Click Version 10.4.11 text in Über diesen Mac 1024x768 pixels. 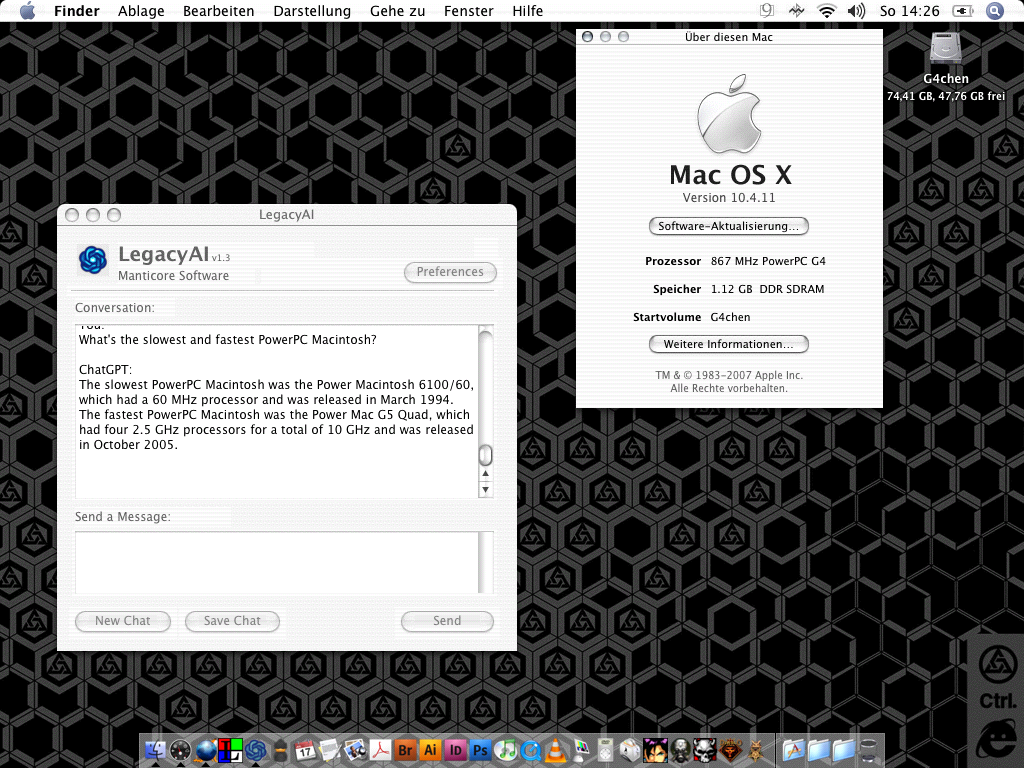(x=729, y=198)
